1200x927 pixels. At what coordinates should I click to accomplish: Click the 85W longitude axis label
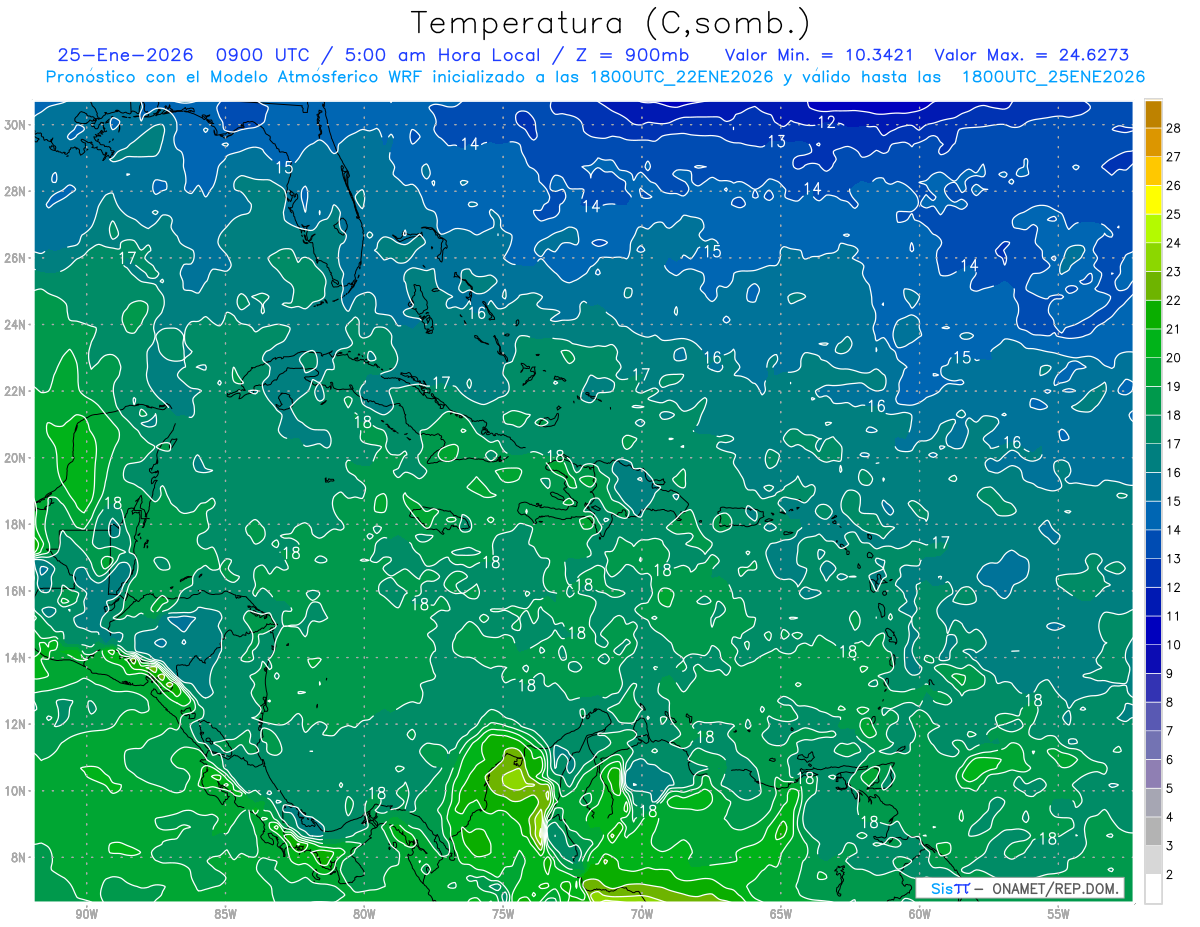tap(226, 914)
